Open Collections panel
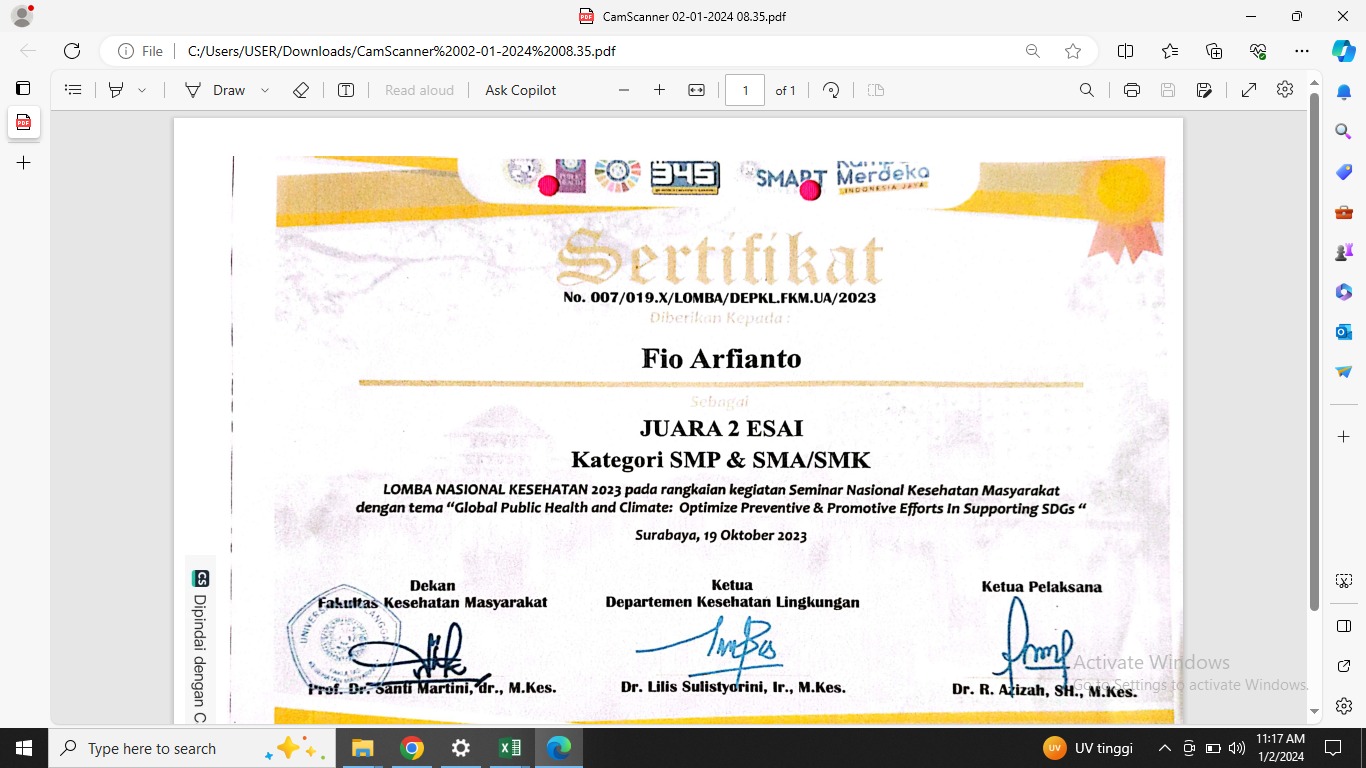Viewport: 1366px width, 768px height. (1214, 51)
